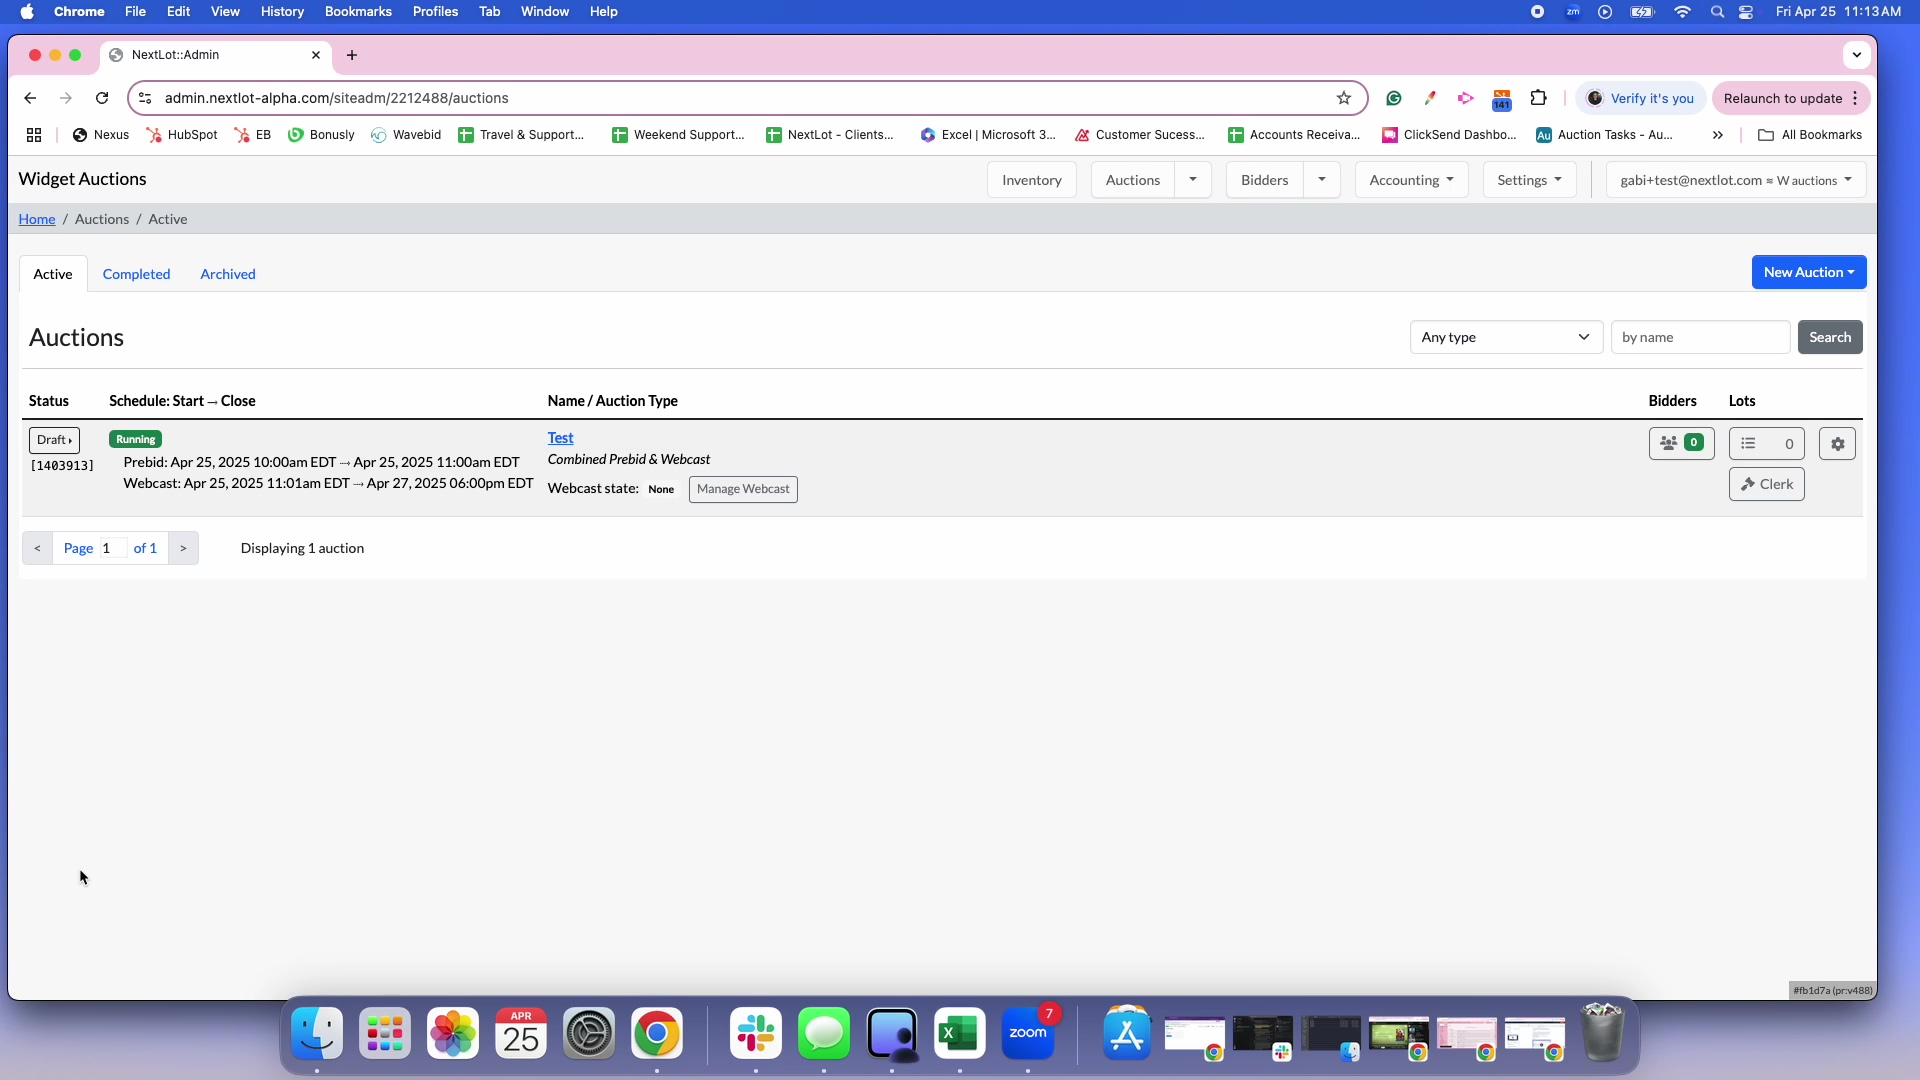This screenshot has height=1080, width=1920.
Task: Click the Grammarly extension icon
Action: (x=1394, y=98)
